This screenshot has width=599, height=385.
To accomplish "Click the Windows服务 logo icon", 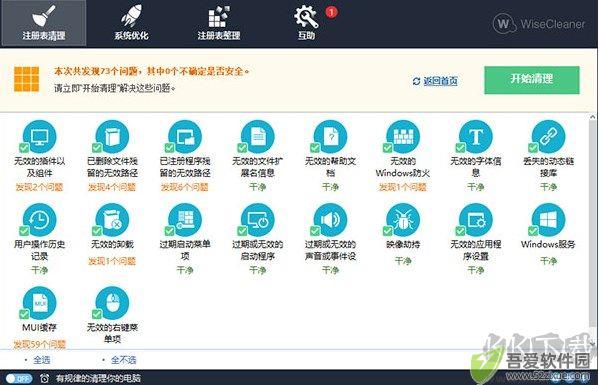I will [549, 220].
